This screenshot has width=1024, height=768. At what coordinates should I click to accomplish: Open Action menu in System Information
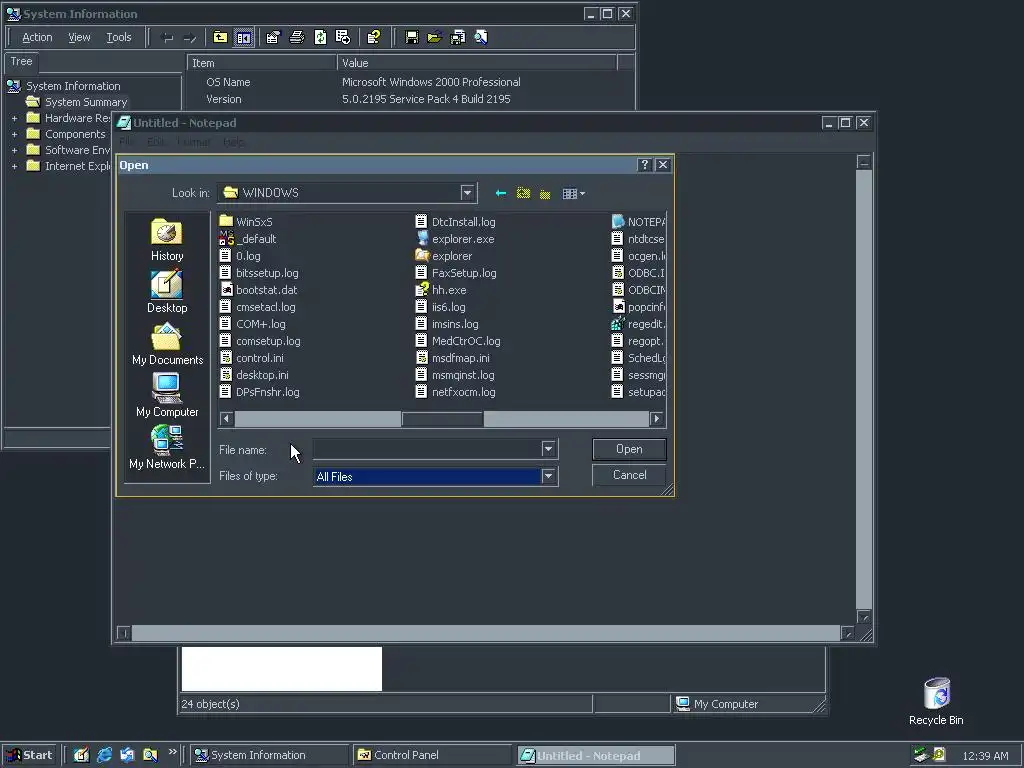pos(37,37)
